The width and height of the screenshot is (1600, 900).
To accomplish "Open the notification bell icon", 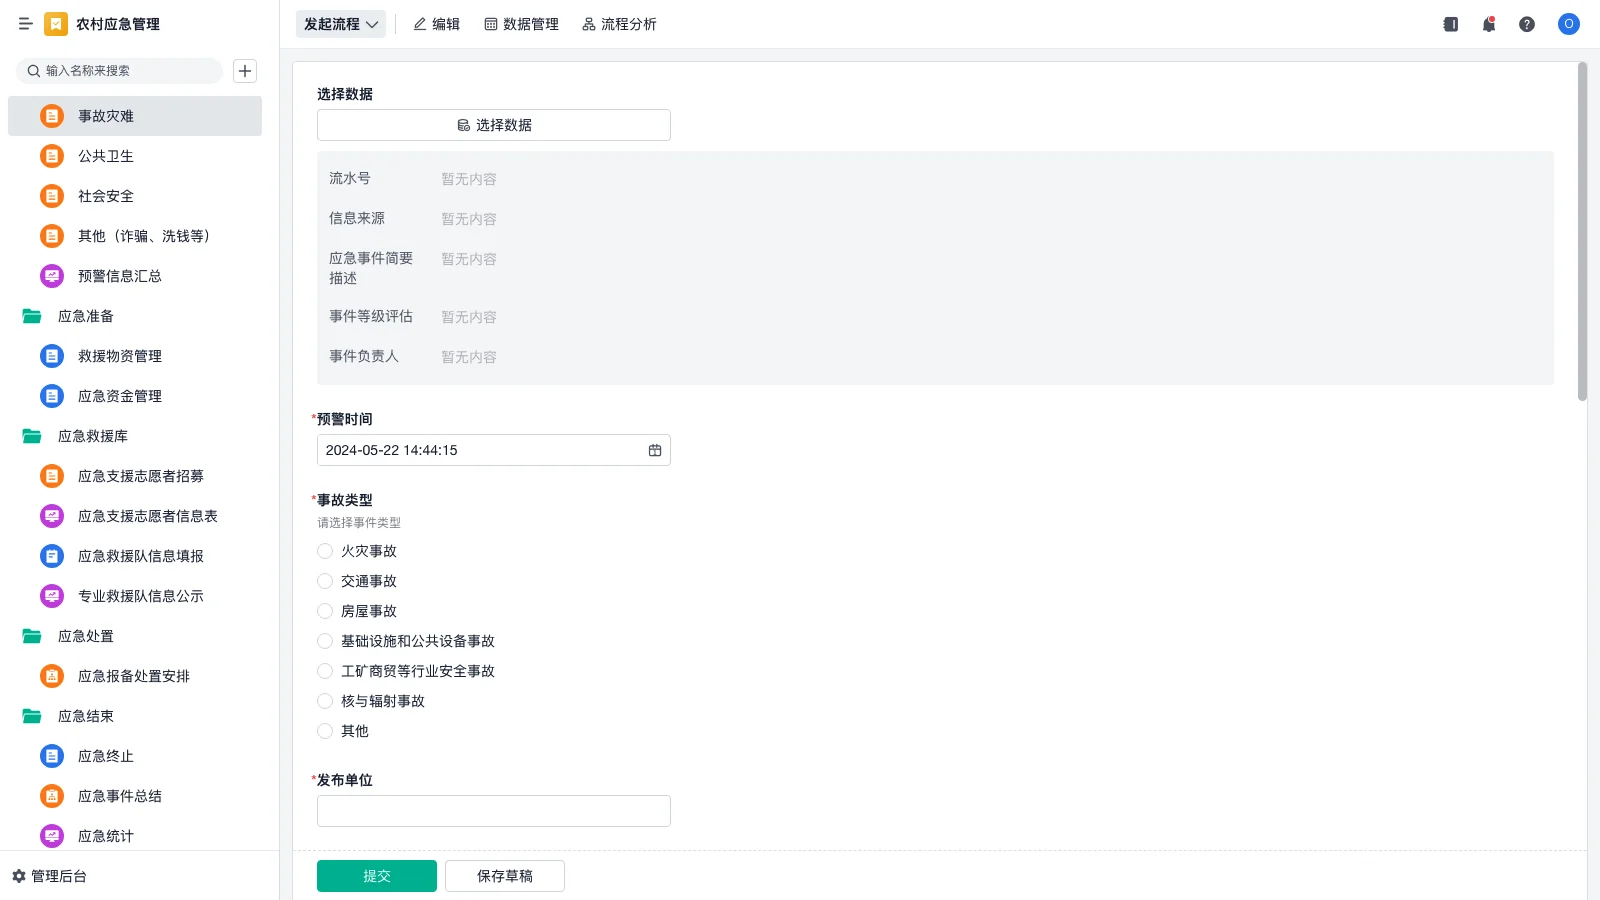I will pos(1489,24).
